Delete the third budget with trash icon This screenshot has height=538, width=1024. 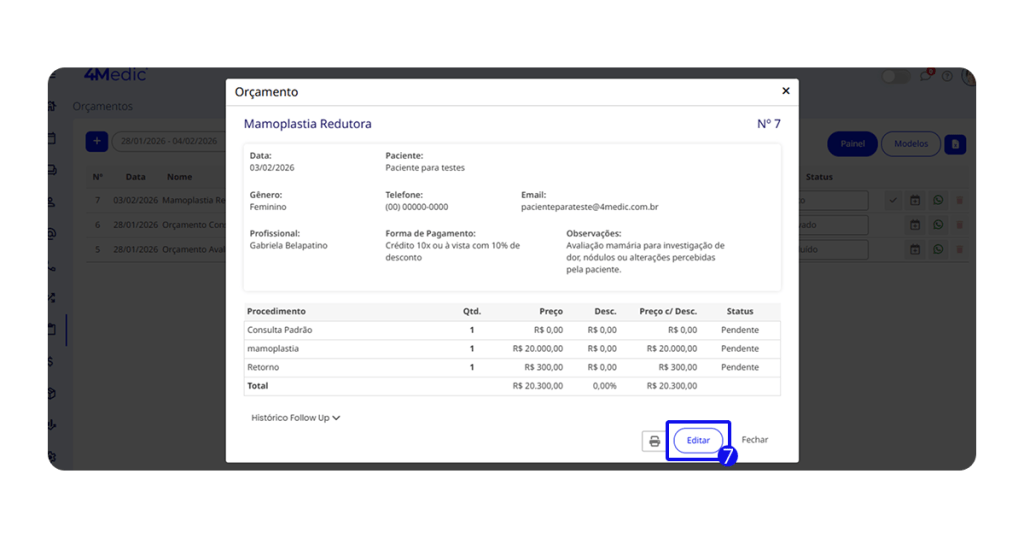pyautogui.click(x=960, y=249)
